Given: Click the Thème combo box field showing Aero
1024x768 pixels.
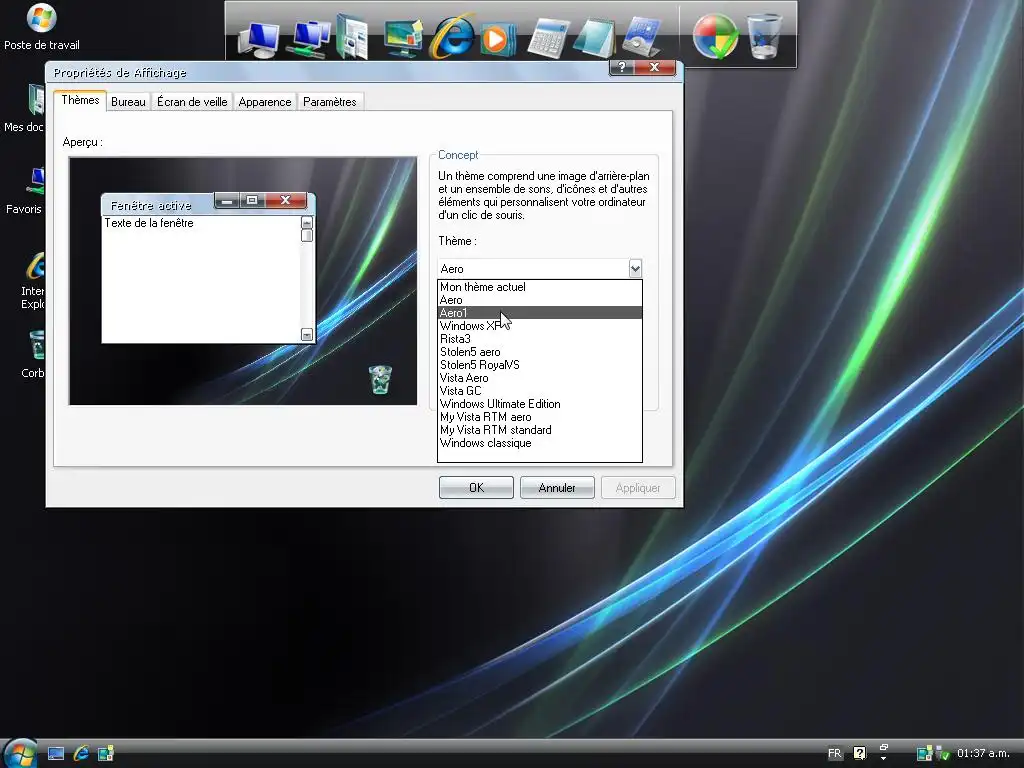Looking at the screenshot, I should 539,268.
